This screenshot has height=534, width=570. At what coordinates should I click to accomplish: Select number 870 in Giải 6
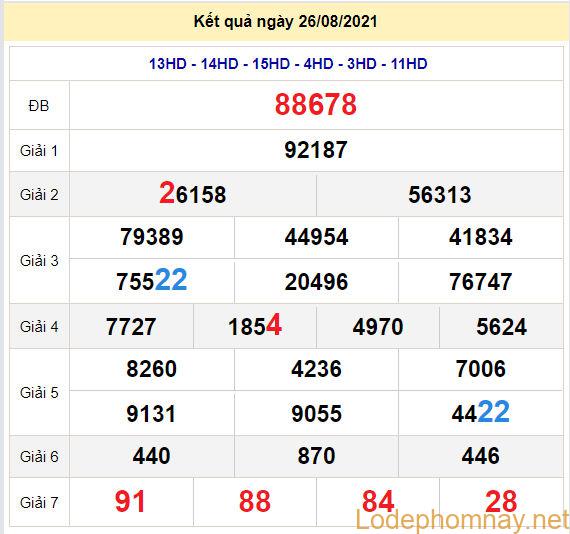point(316,456)
